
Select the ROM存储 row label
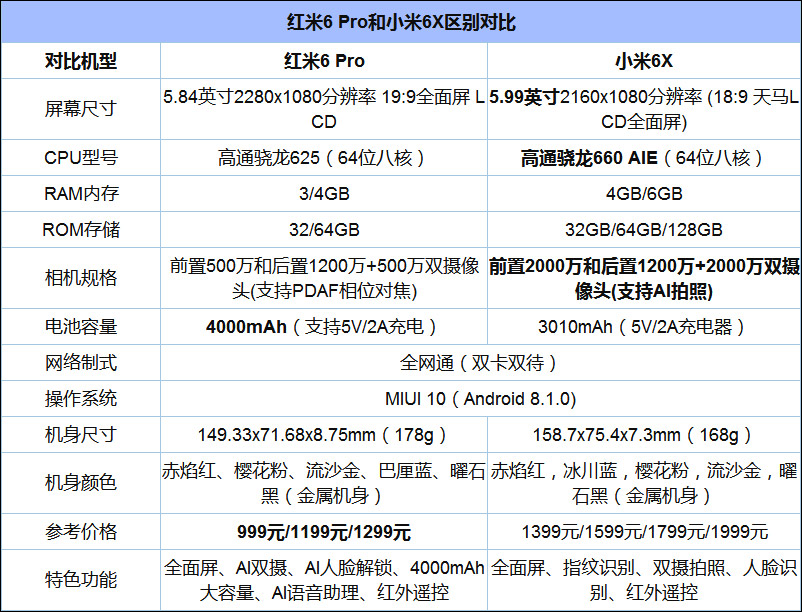point(81,230)
